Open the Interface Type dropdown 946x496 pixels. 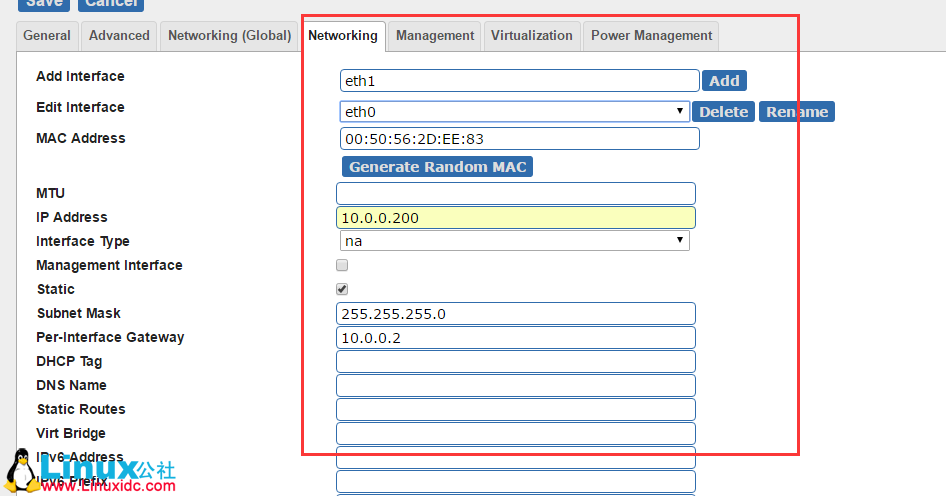click(x=514, y=241)
